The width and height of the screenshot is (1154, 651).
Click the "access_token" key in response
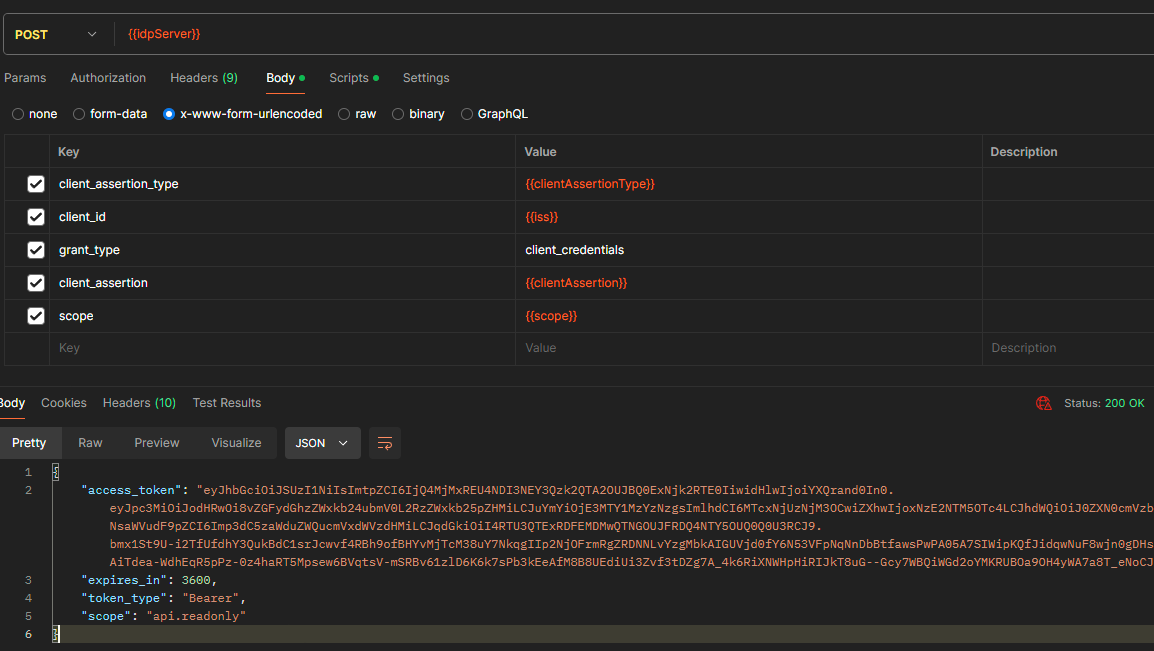click(132, 490)
